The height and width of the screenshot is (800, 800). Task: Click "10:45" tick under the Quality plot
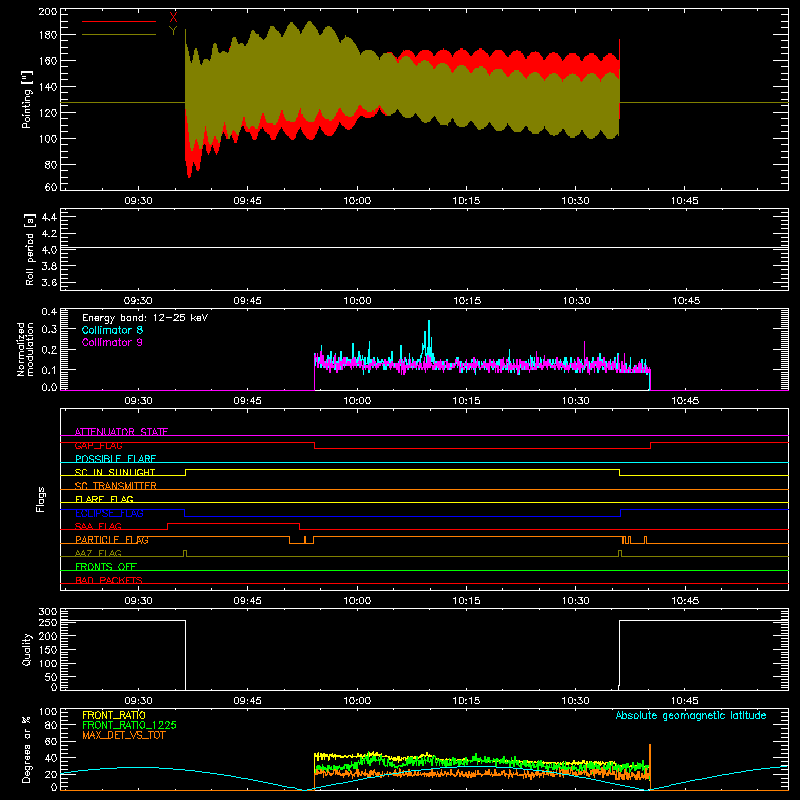[685, 701]
